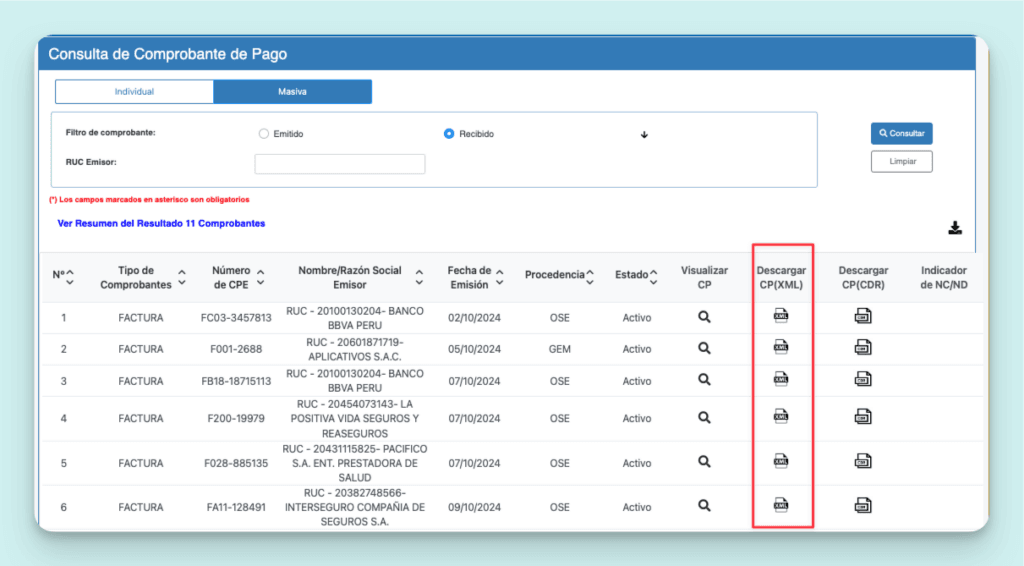Click the Limpiar button
This screenshot has width=1024, height=566.
tap(901, 161)
